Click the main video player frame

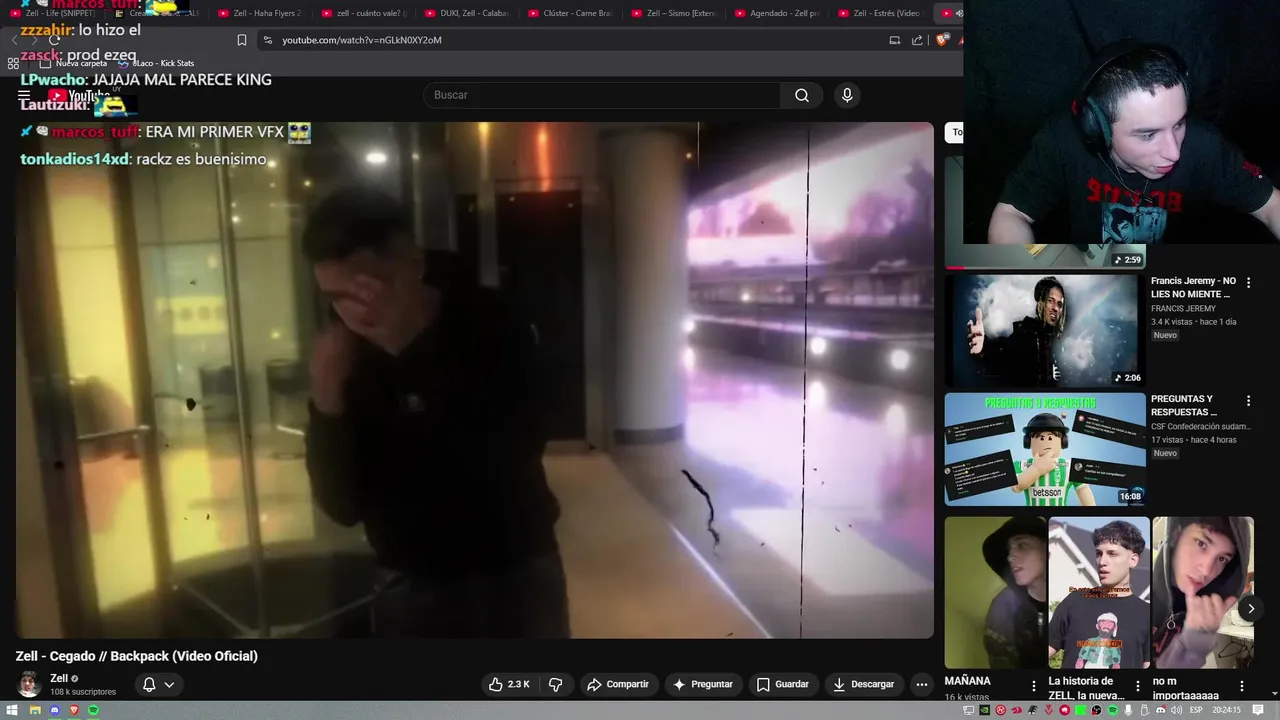475,380
